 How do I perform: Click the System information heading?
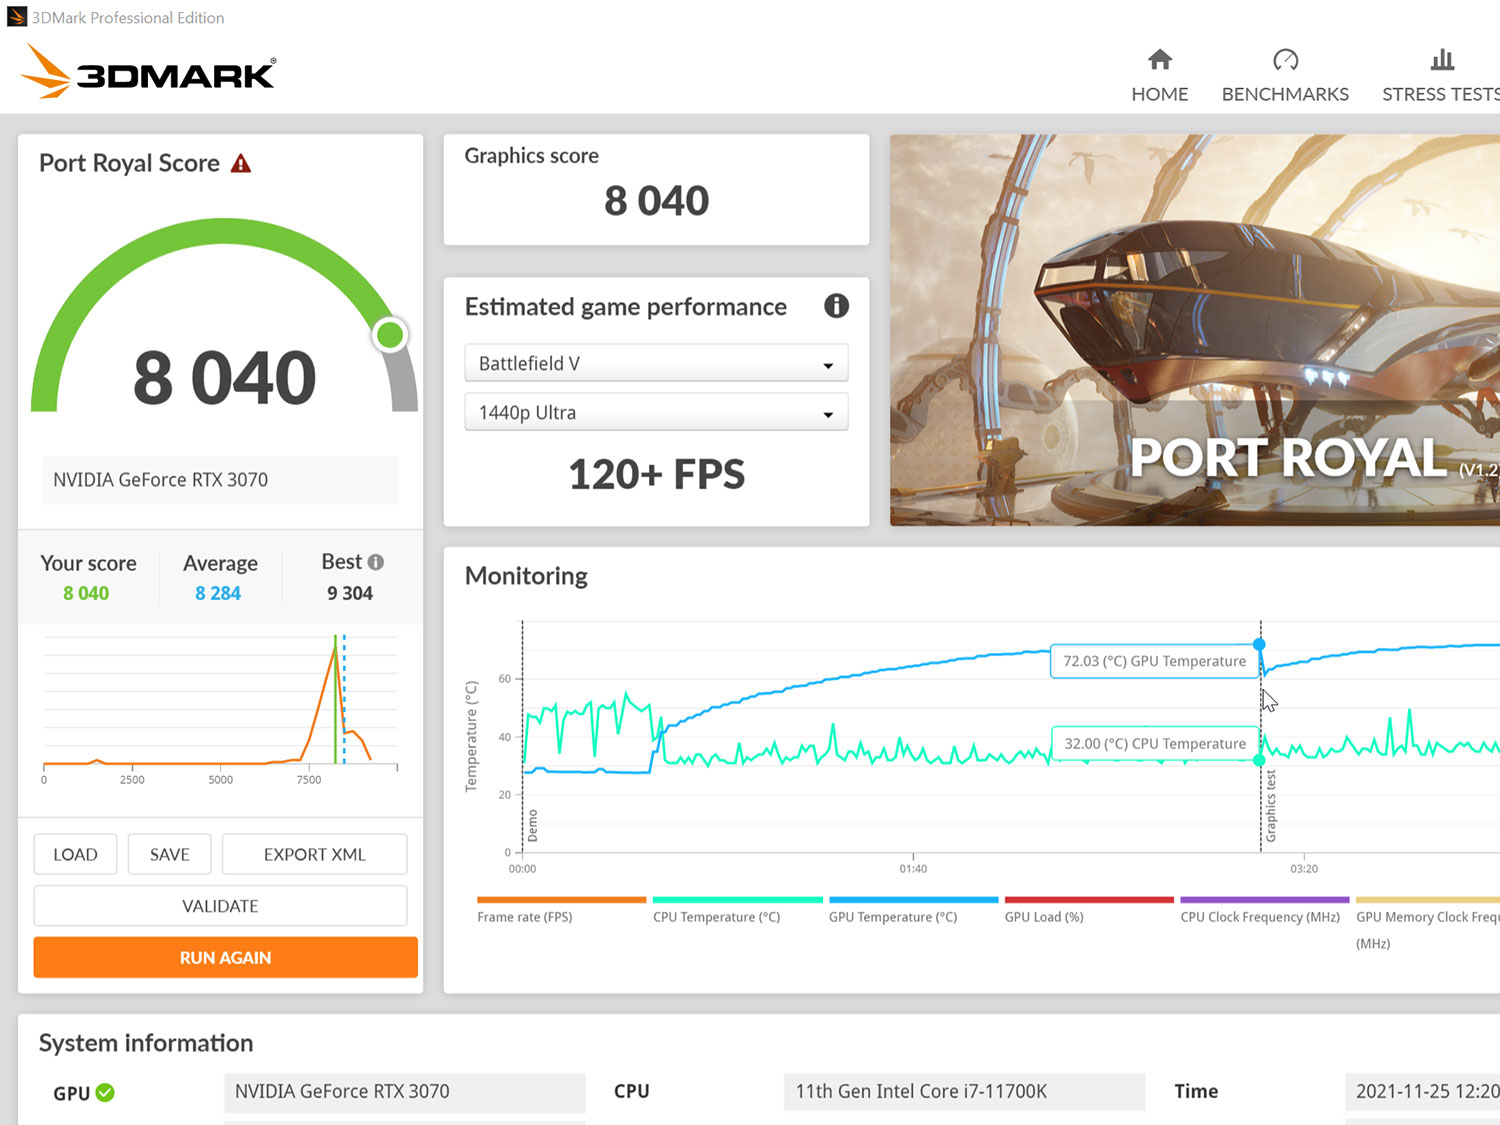point(146,1043)
